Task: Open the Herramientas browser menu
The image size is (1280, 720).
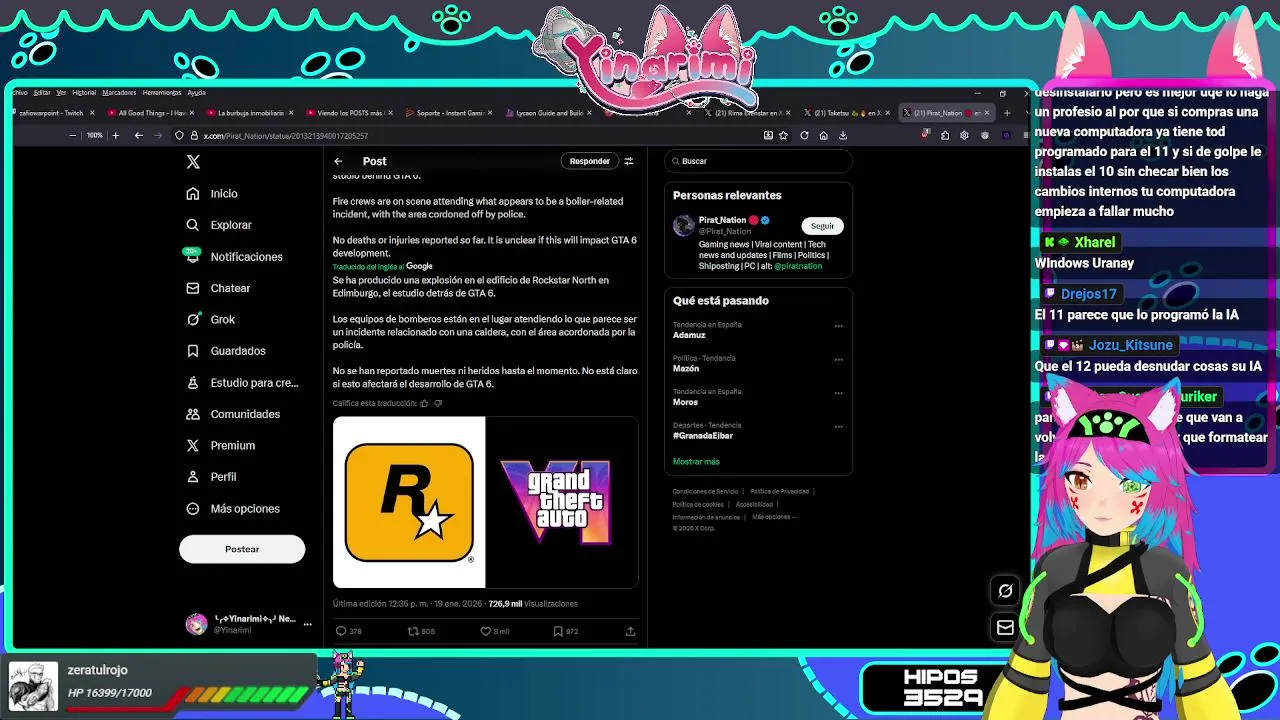Action: point(162,92)
